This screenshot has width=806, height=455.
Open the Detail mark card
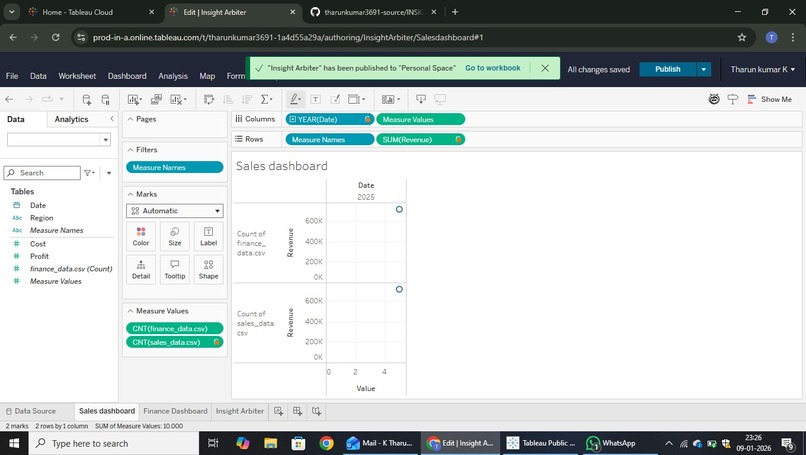coord(141,269)
